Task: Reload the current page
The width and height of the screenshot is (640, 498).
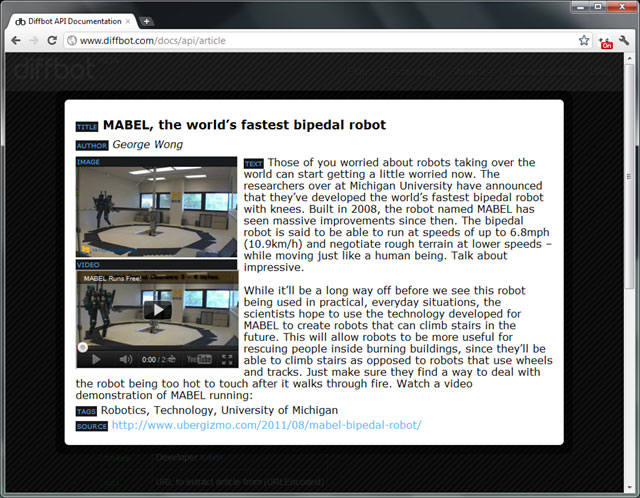Action: [x=54, y=41]
